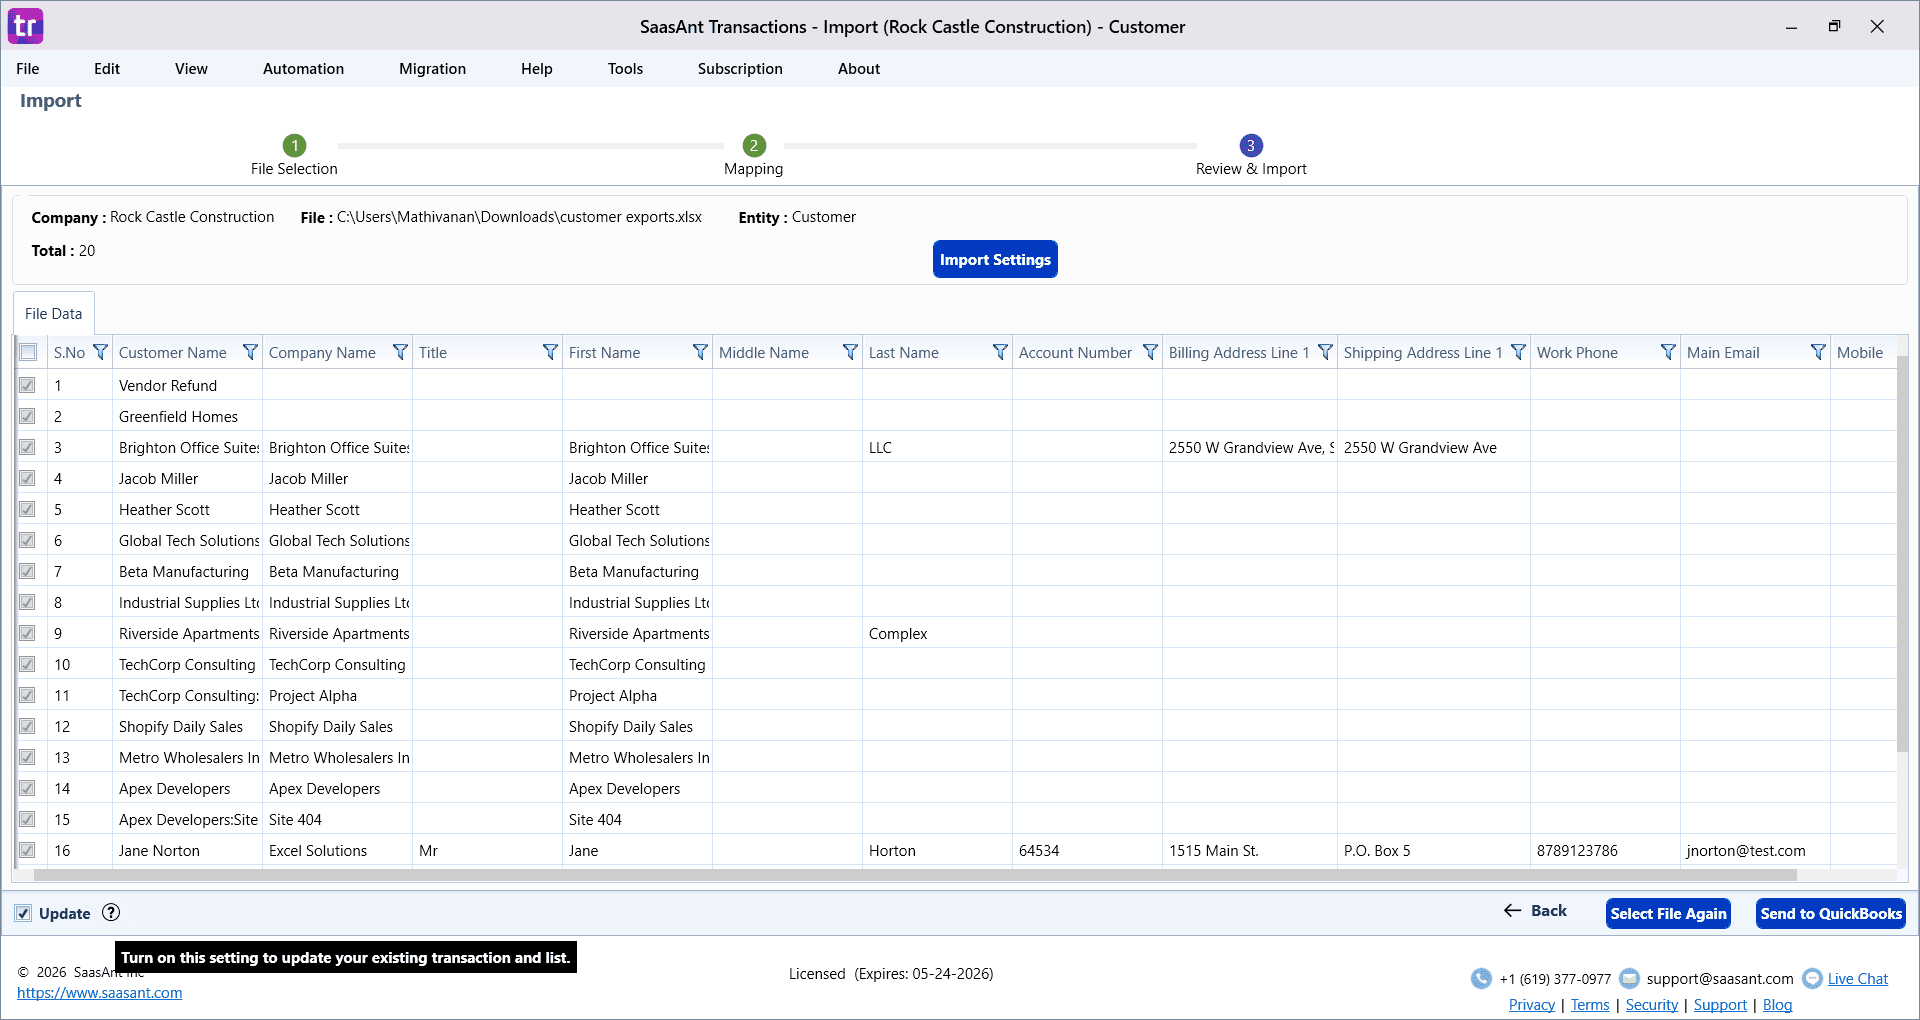This screenshot has height=1020, width=1920.
Task: Select the Greenfield Homes customer cell
Action: pos(187,416)
